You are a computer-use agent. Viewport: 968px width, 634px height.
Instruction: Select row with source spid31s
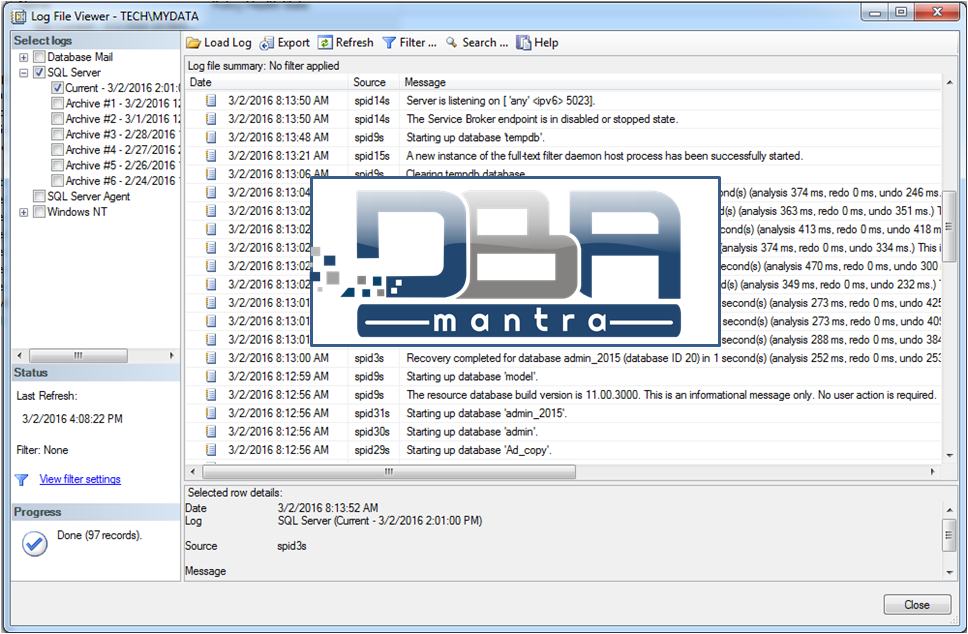(x=564, y=413)
